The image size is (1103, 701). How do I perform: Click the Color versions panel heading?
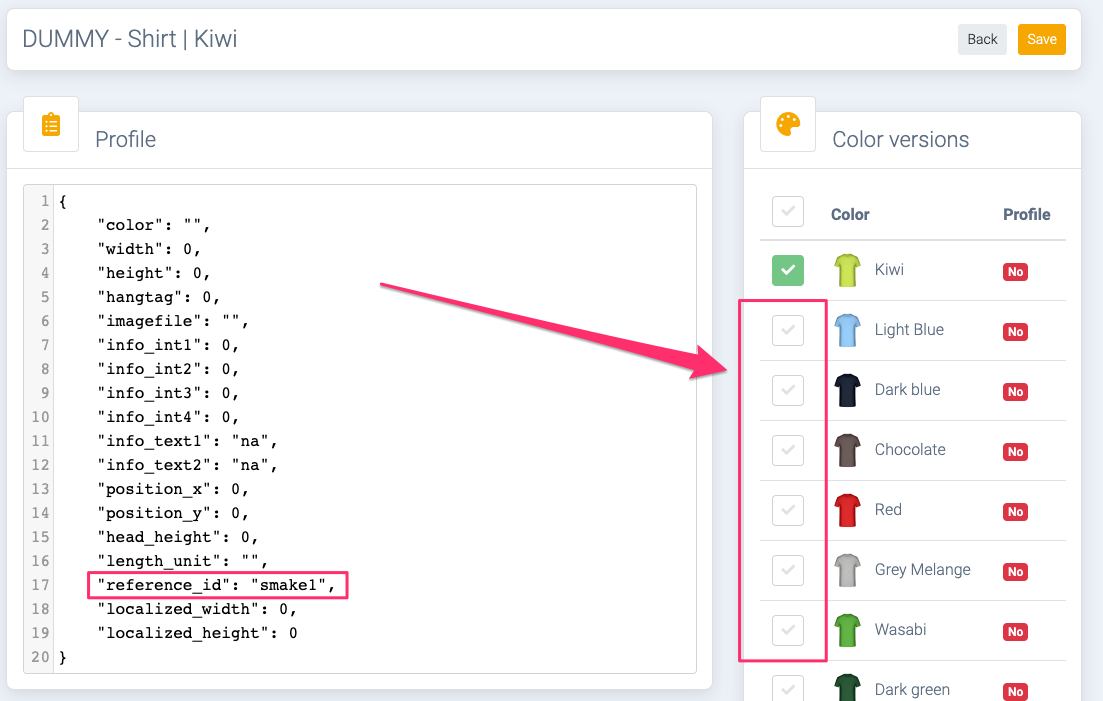click(x=900, y=139)
